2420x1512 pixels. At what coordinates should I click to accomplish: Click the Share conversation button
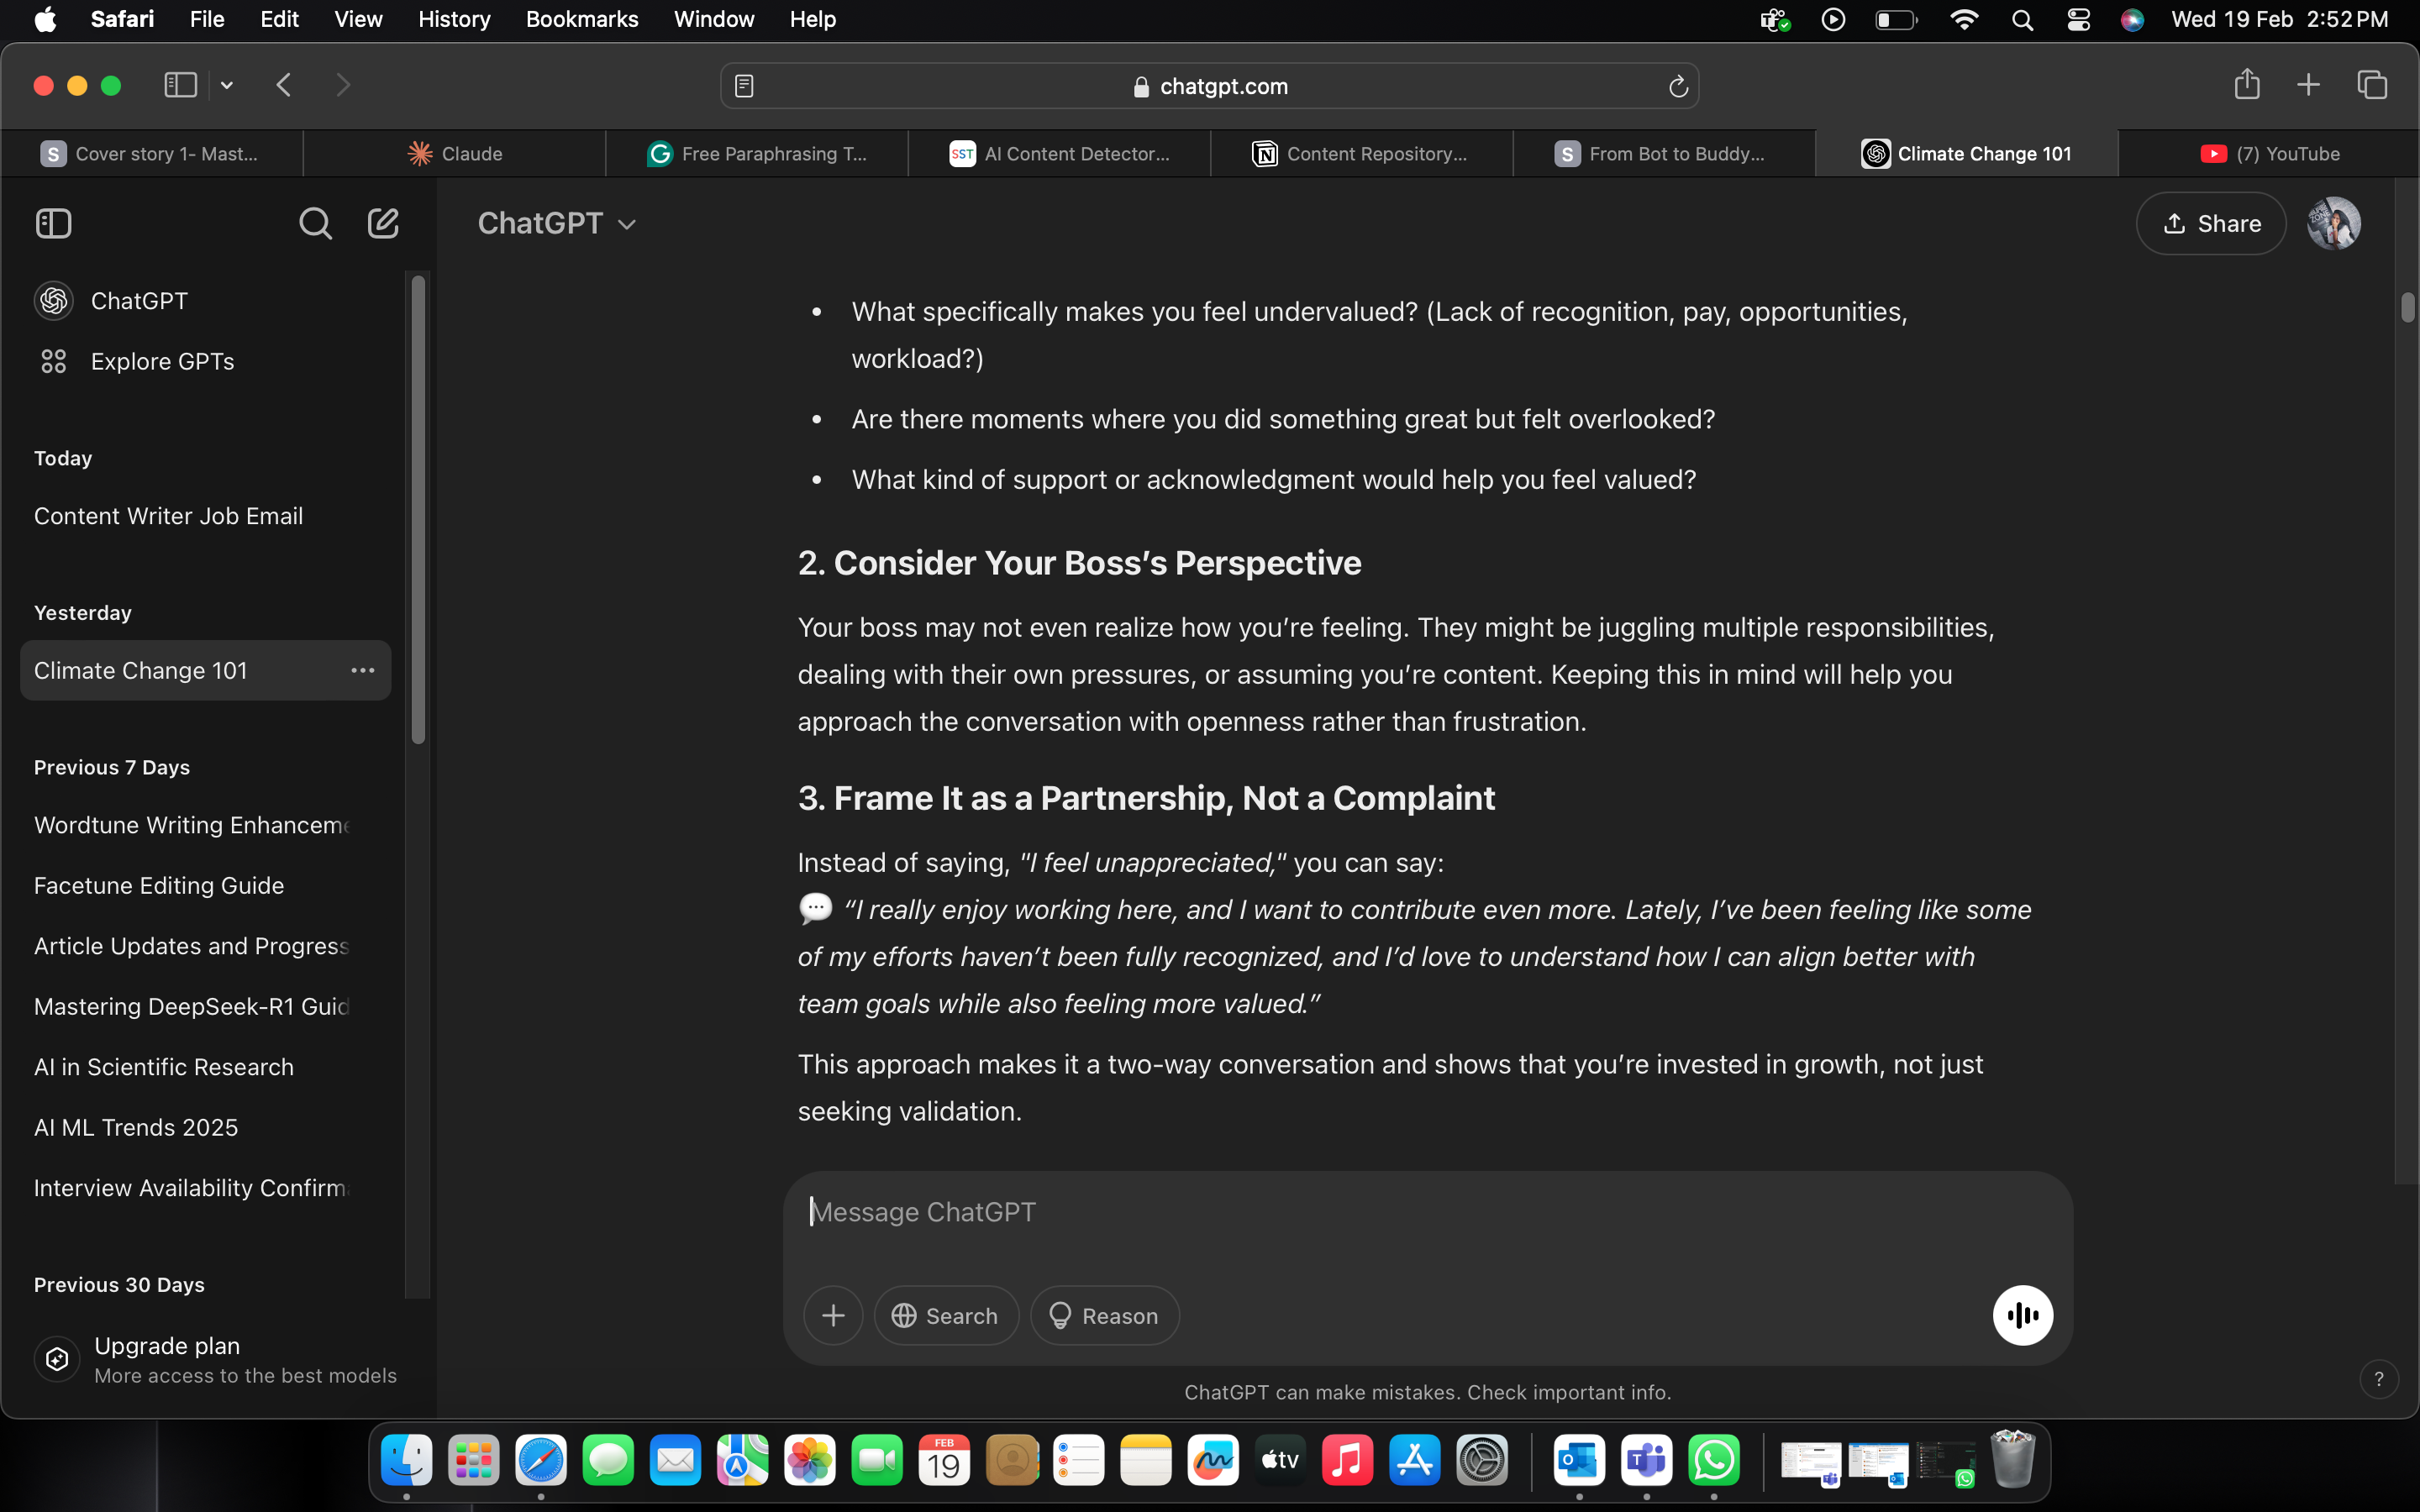coord(2210,223)
